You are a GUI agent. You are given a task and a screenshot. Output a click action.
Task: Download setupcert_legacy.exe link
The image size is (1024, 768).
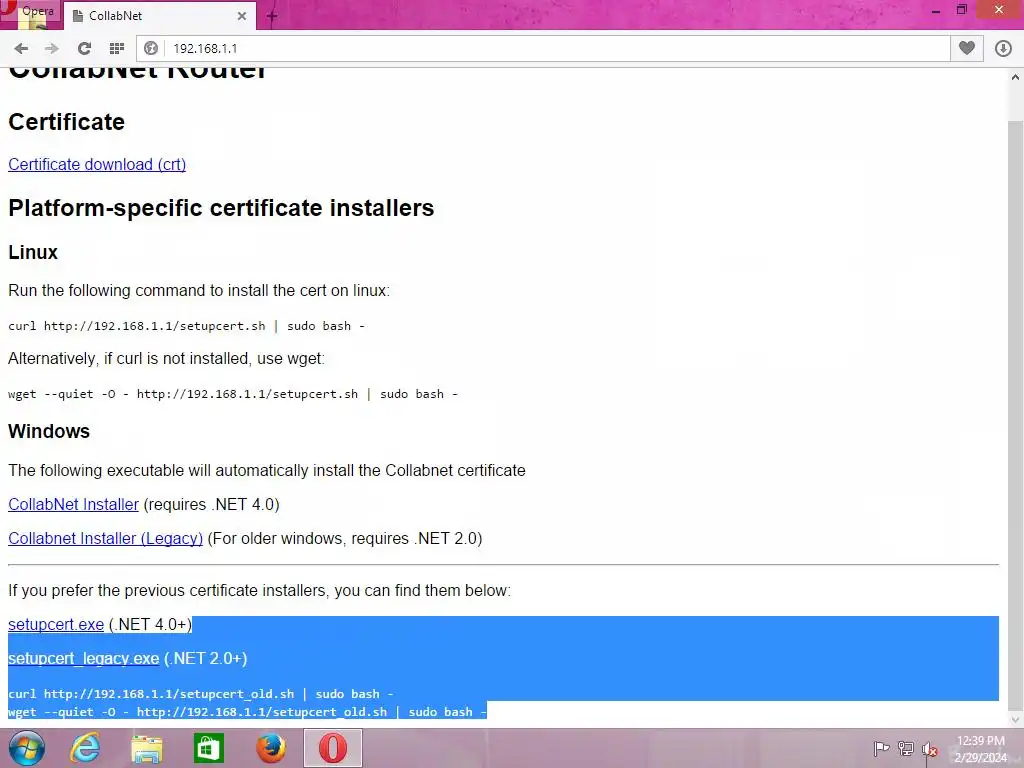tap(83, 659)
